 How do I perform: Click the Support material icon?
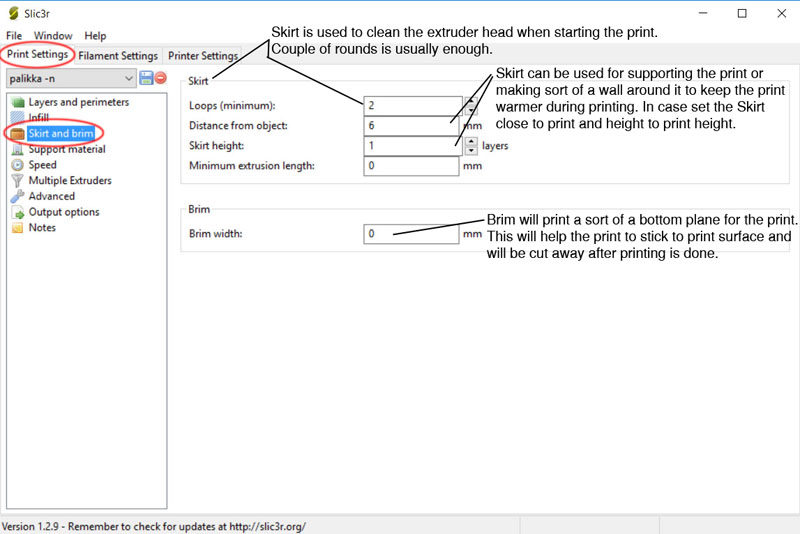[x=18, y=149]
